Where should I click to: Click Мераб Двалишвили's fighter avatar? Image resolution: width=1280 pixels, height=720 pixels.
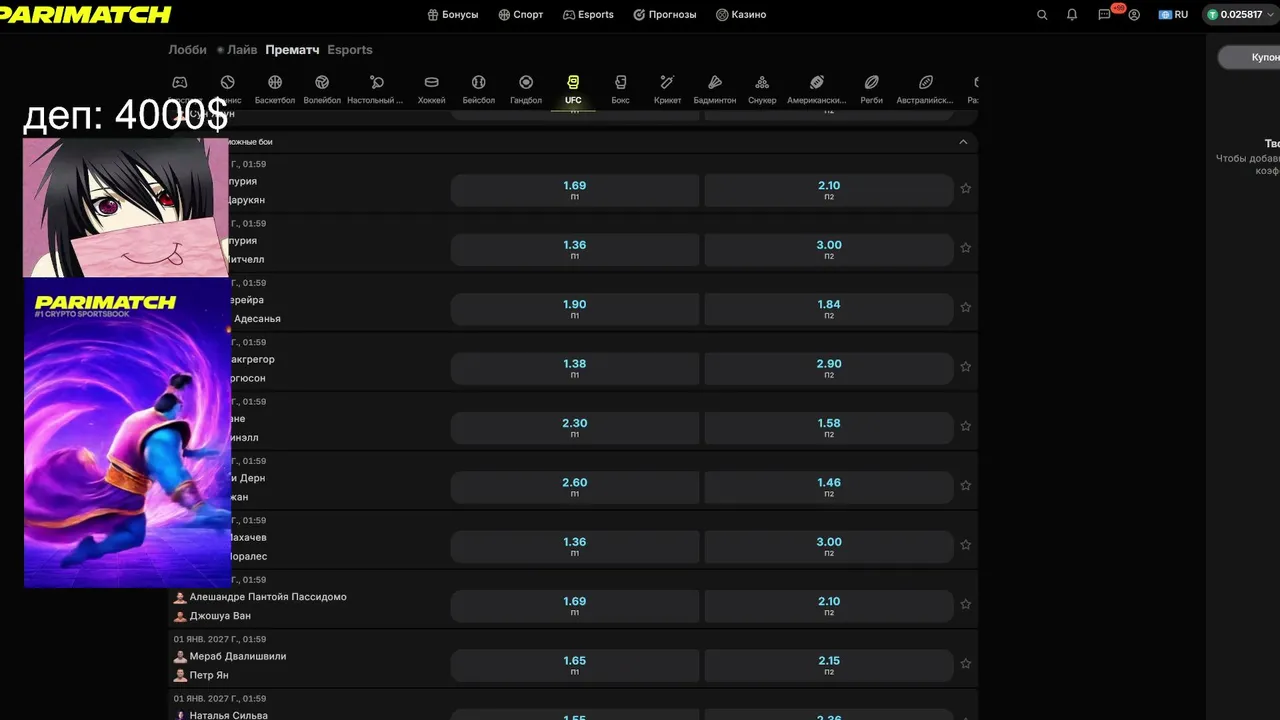point(180,657)
